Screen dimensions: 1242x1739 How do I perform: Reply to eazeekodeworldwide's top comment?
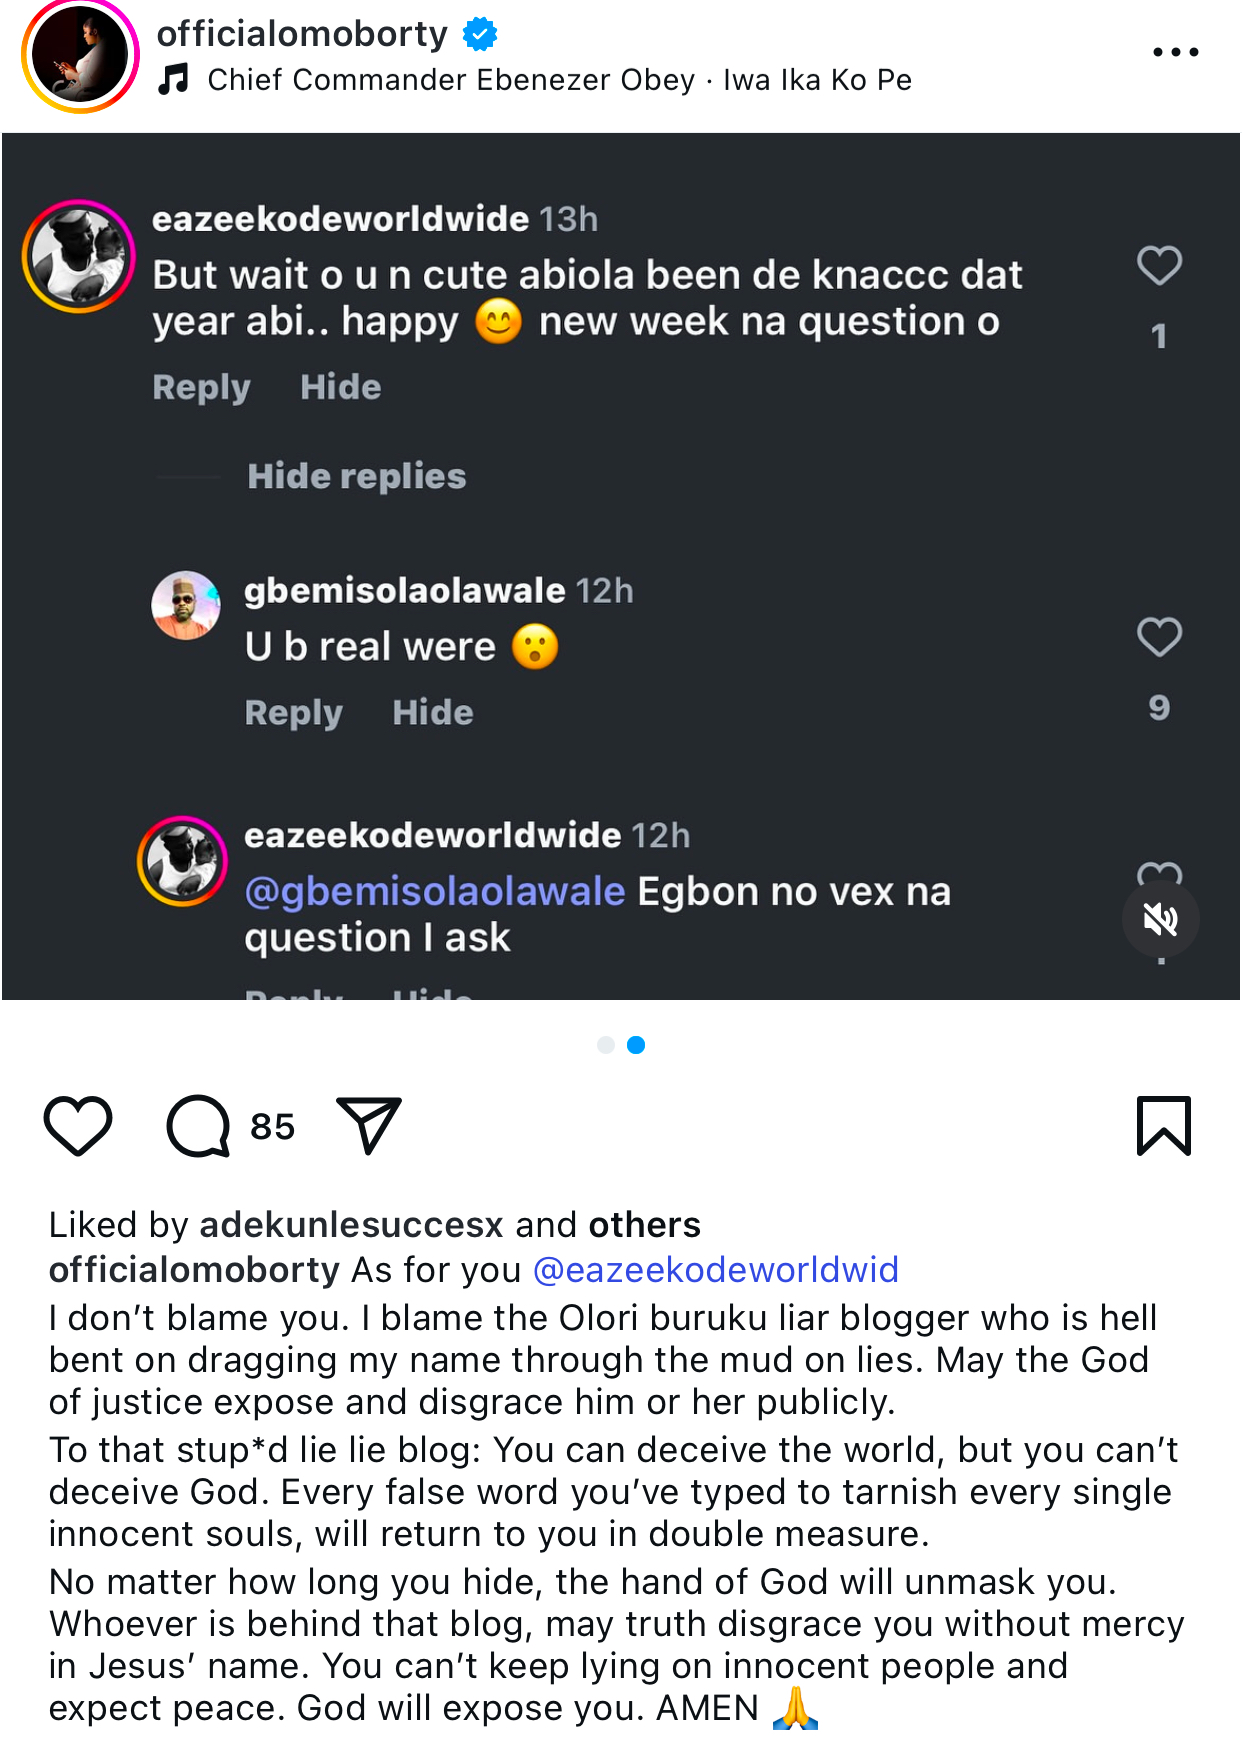tap(201, 387)
